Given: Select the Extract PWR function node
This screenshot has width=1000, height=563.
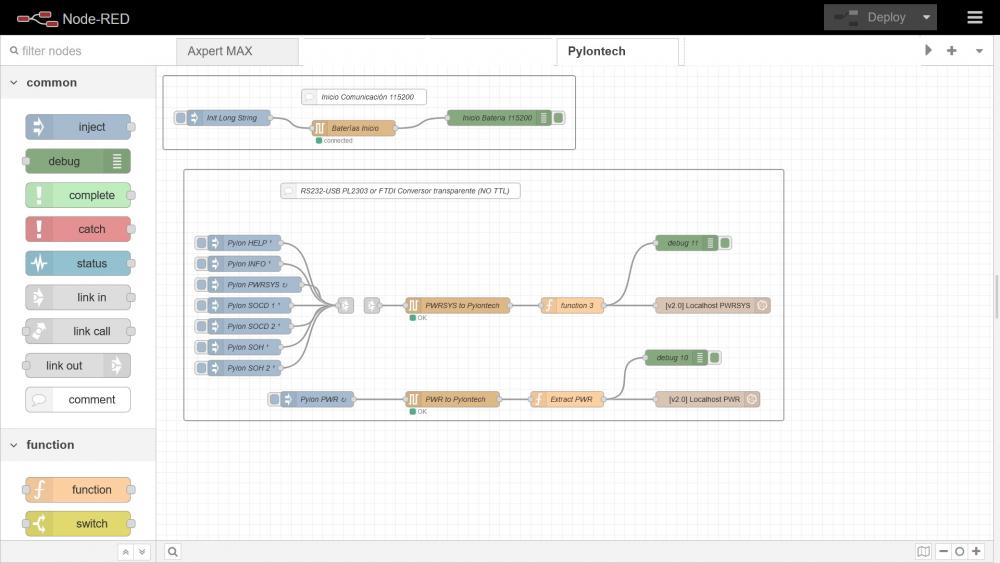Looking at the screenshot, I should click(x=567, y=399).
